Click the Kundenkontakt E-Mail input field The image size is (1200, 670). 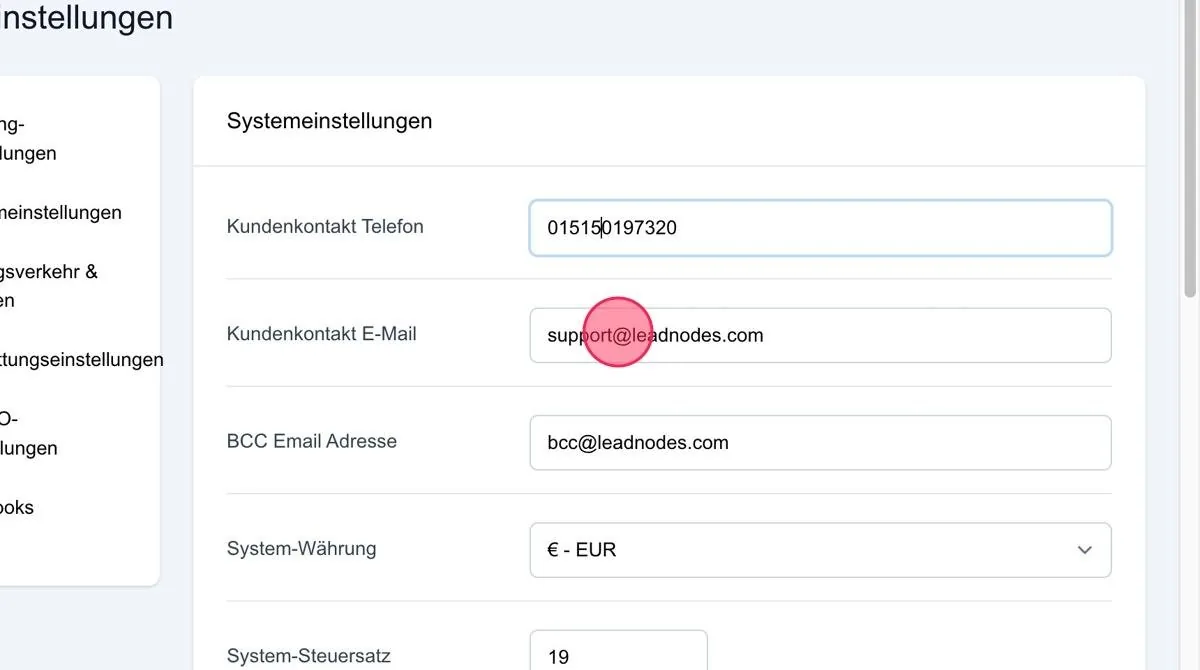(x=820, y=335)
